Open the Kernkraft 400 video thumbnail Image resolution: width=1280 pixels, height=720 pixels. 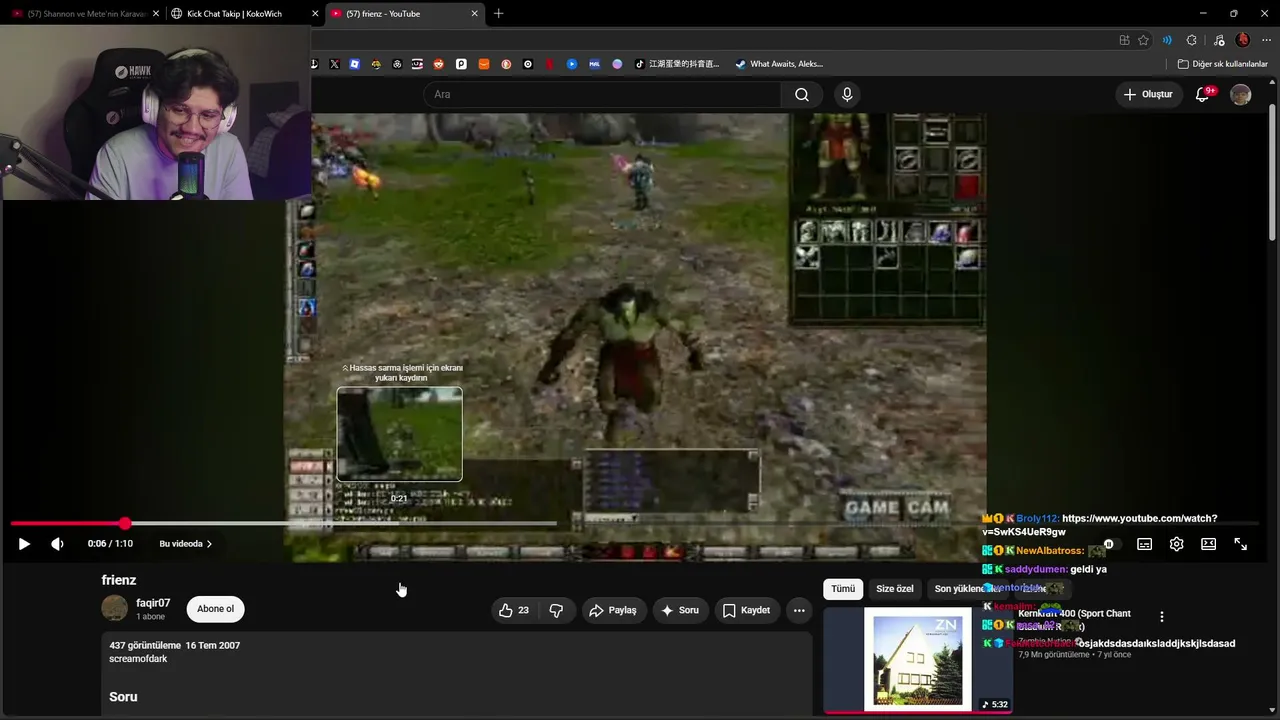(918, 660)
